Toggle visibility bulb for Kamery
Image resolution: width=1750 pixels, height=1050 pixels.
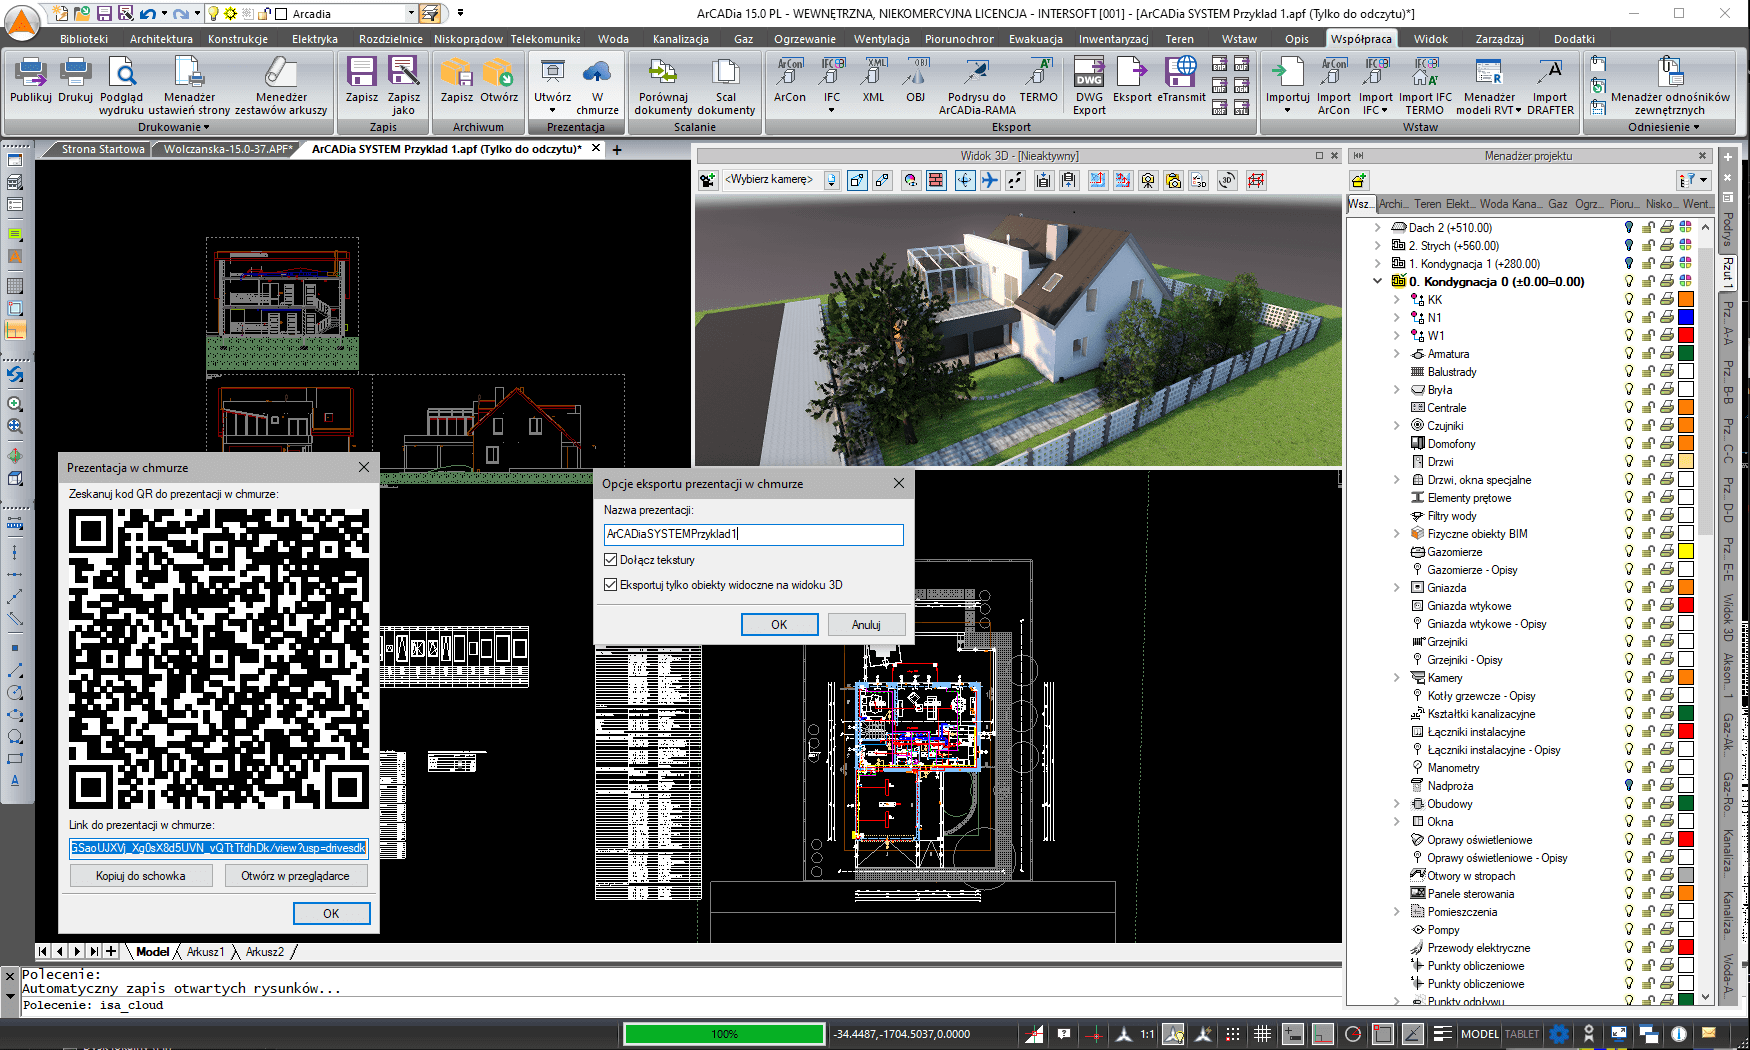pyautogui.click(x=1629, y=678)
